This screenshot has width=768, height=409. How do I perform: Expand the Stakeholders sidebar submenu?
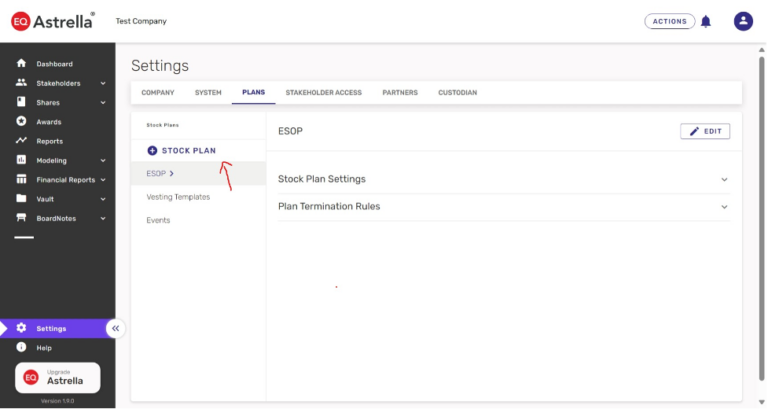(x=103, y=83)
